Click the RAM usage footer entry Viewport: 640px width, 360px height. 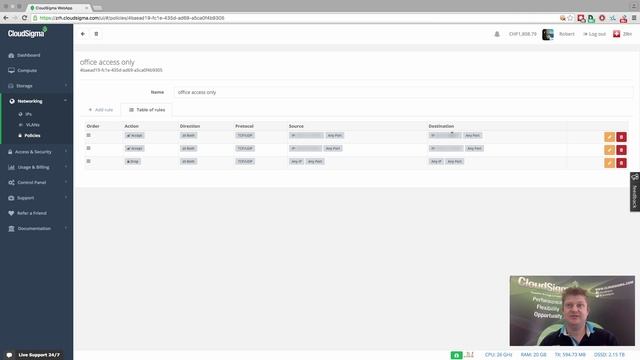533,355
